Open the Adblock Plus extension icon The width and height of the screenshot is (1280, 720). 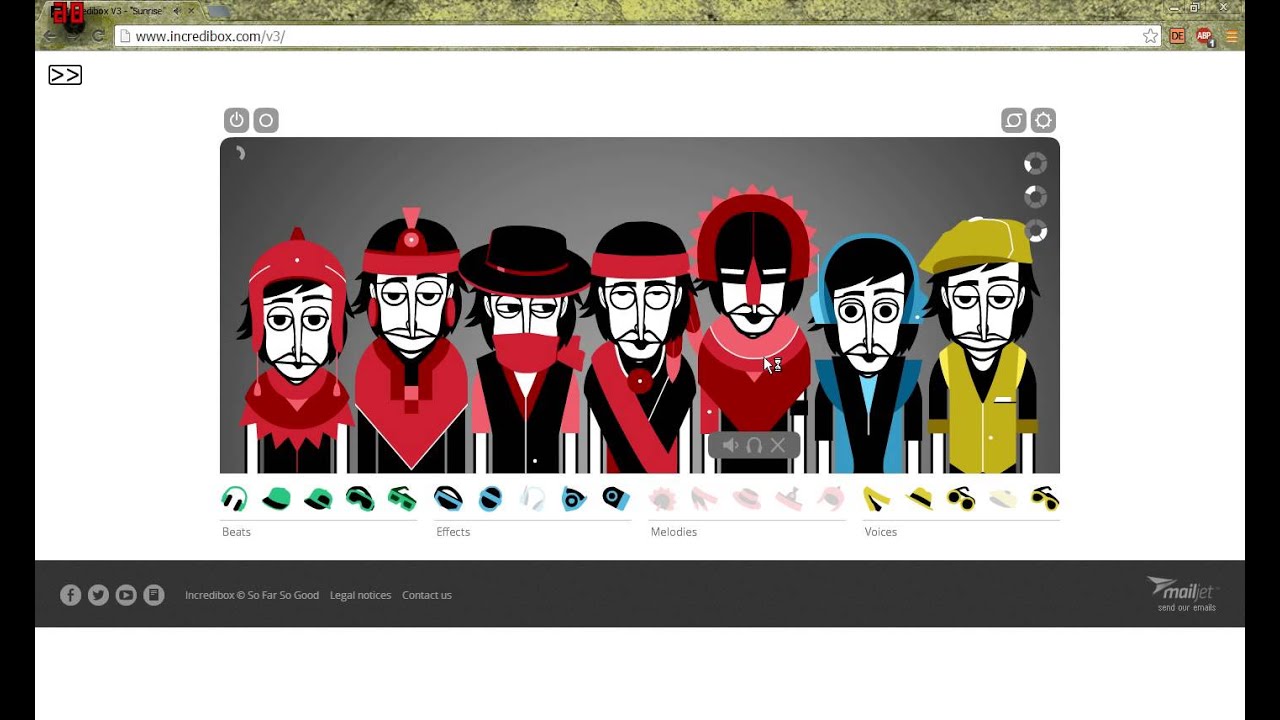(1204, 36)
